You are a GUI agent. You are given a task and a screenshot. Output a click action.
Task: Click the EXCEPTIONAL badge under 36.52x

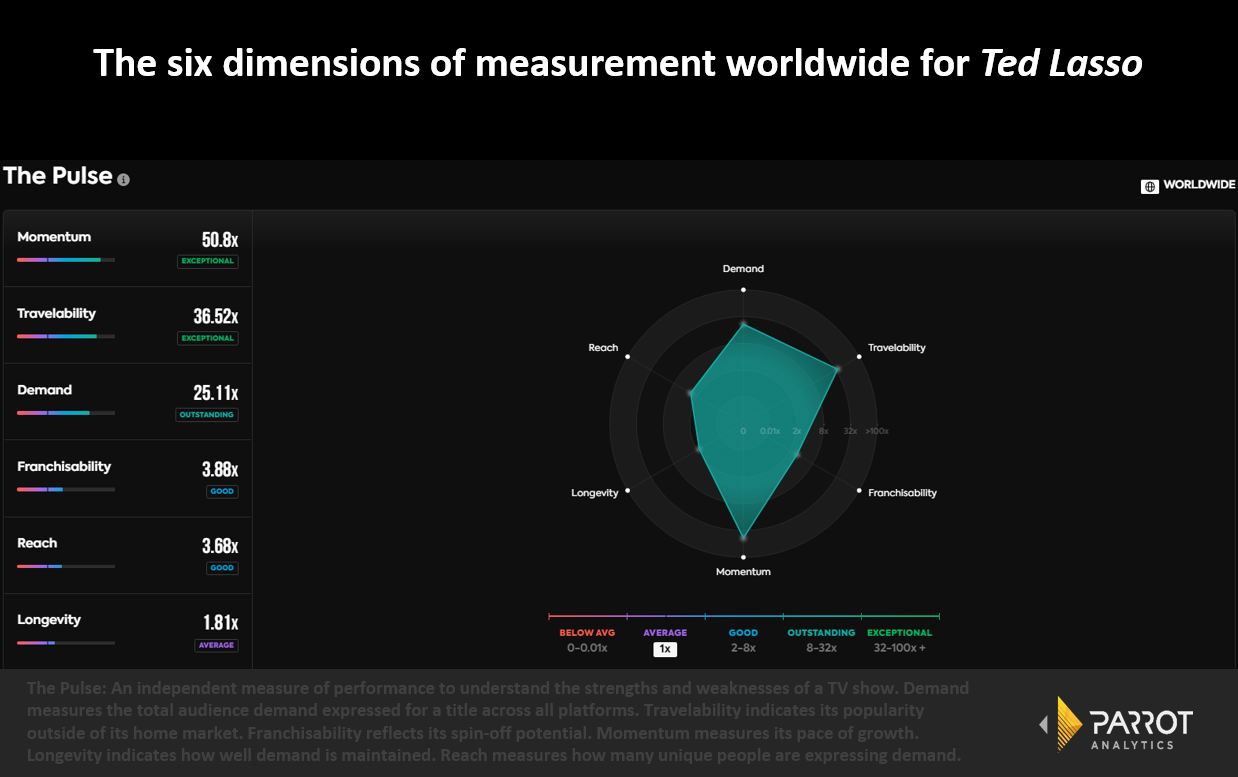coord(208,338)
